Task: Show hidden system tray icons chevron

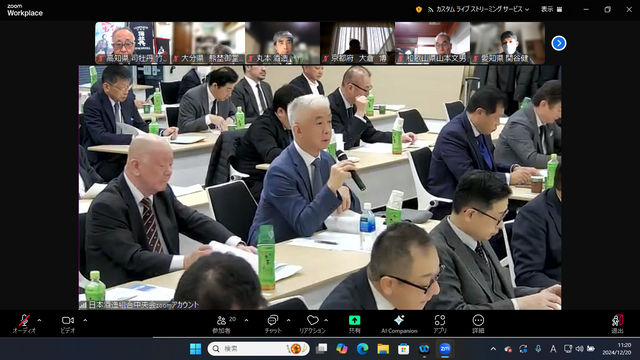Action: click(493, 349)
